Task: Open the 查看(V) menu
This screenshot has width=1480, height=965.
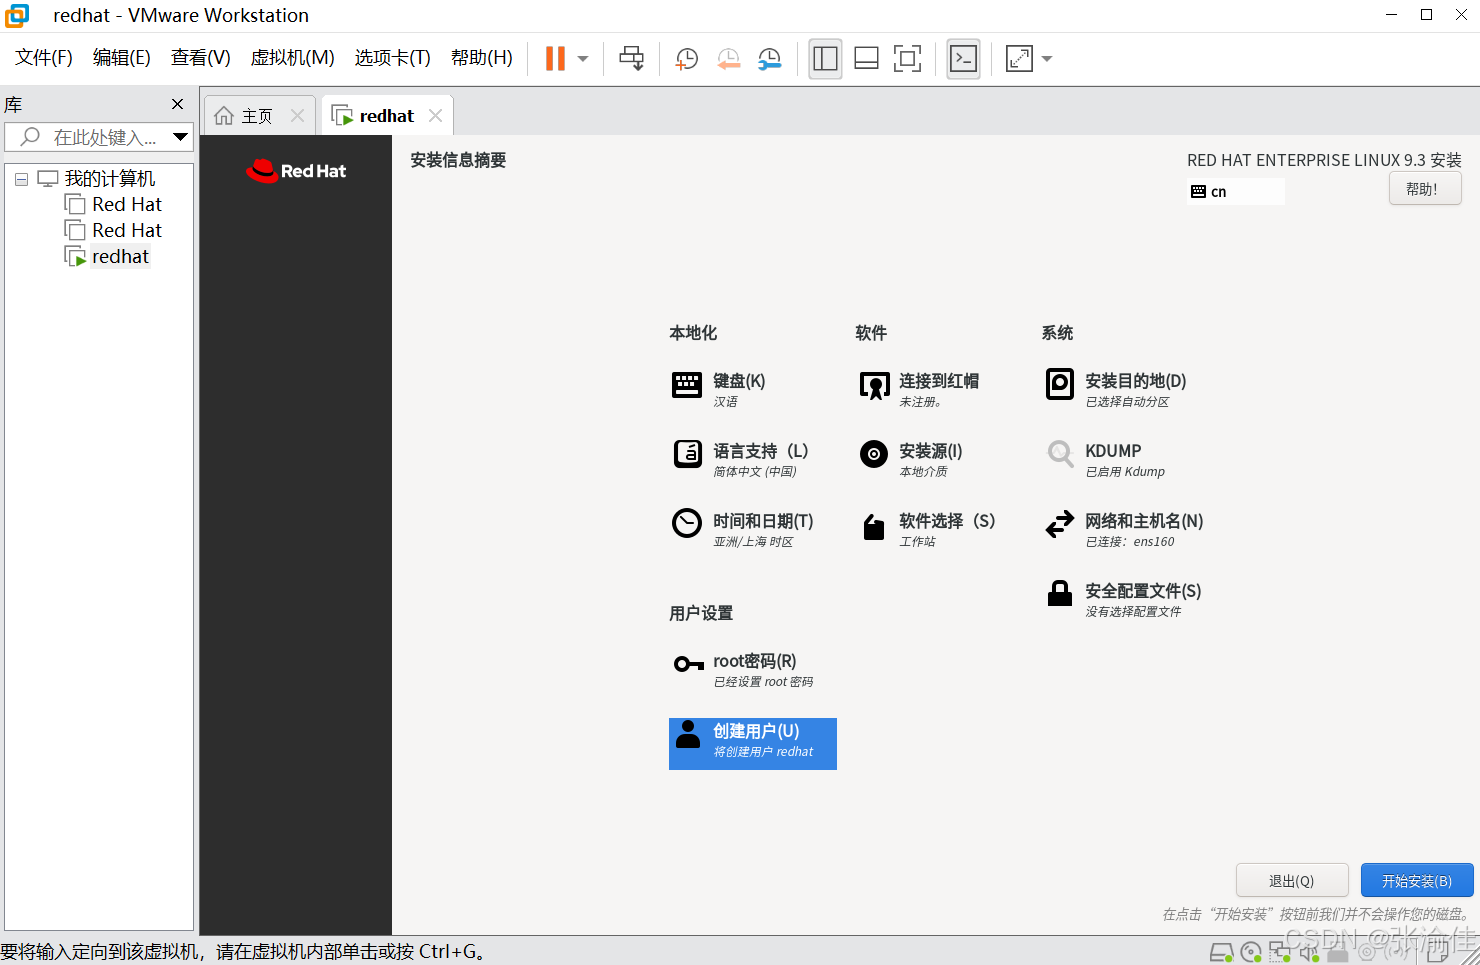Action: [200, 58]
